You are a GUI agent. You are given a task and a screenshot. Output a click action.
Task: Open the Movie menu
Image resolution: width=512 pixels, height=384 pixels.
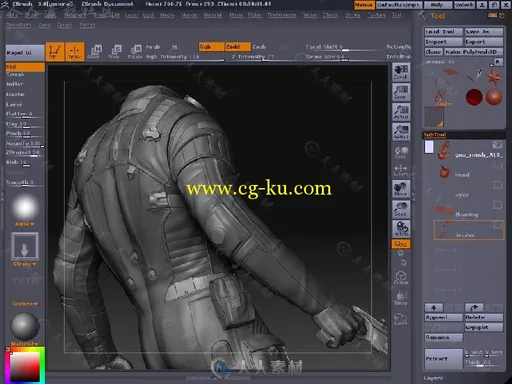click(236, 15)
